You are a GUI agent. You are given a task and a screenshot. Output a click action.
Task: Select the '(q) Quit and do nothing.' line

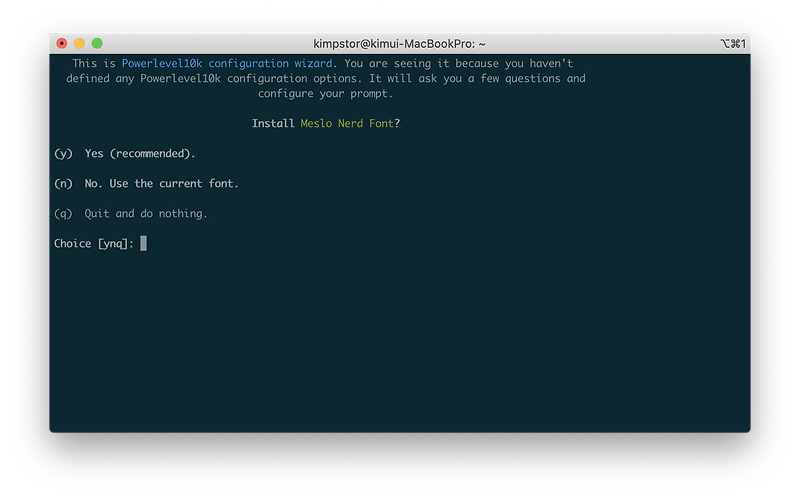[x=131, y=214]
